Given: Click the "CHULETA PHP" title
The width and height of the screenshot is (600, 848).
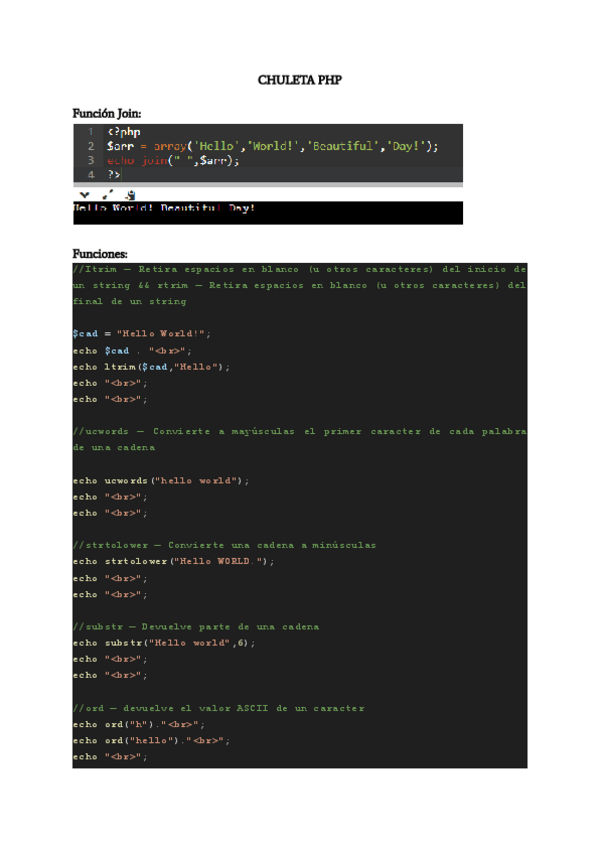Looking at the screenshot, I should [x=300, y=80].
